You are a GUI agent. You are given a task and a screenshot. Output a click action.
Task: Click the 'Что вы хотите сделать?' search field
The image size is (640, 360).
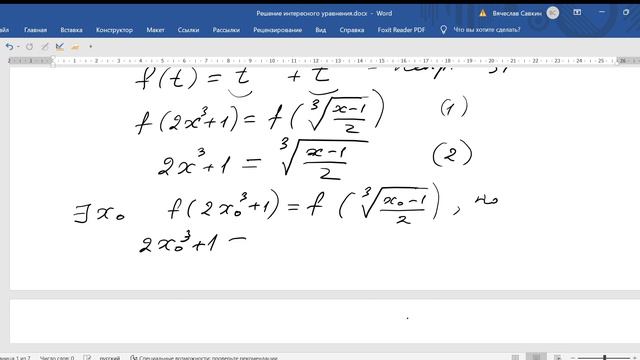tap(487, 30)
